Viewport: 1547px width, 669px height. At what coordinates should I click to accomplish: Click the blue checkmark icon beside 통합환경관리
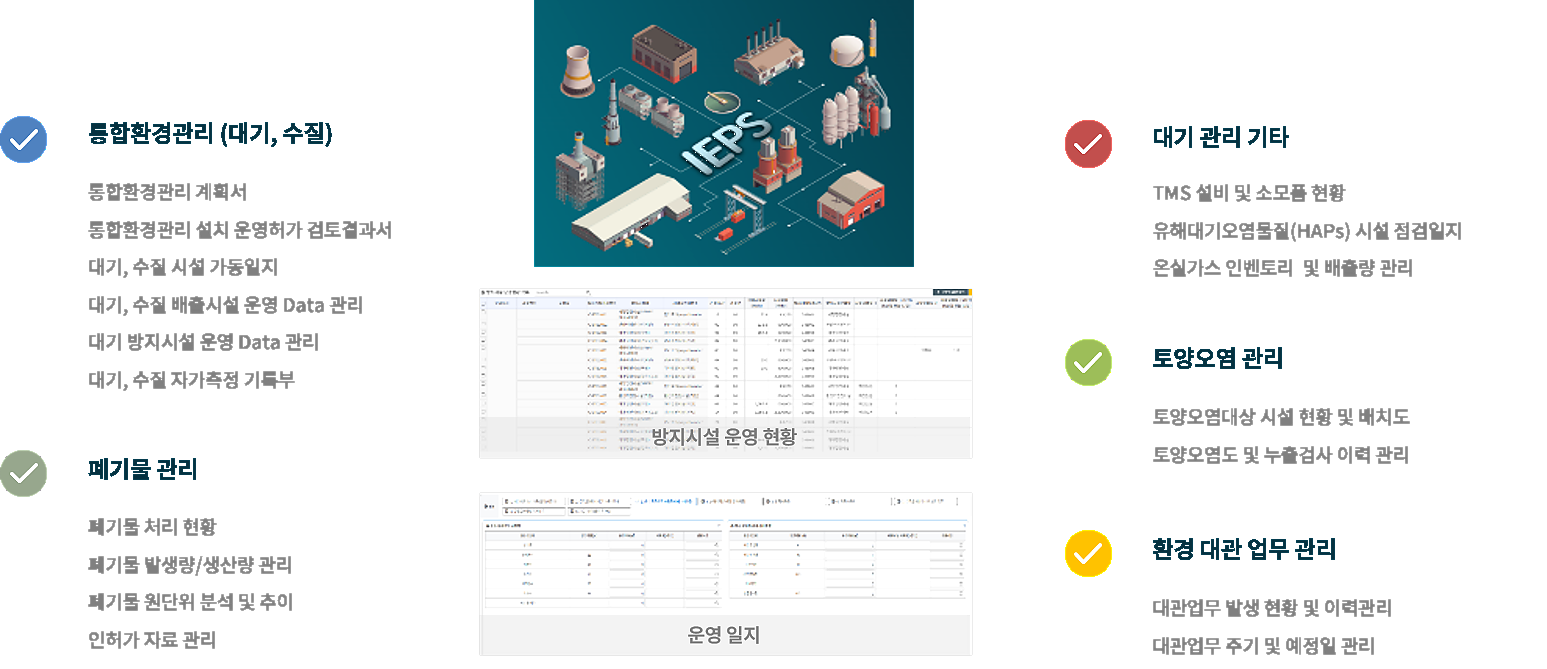(x=23, y=139)
